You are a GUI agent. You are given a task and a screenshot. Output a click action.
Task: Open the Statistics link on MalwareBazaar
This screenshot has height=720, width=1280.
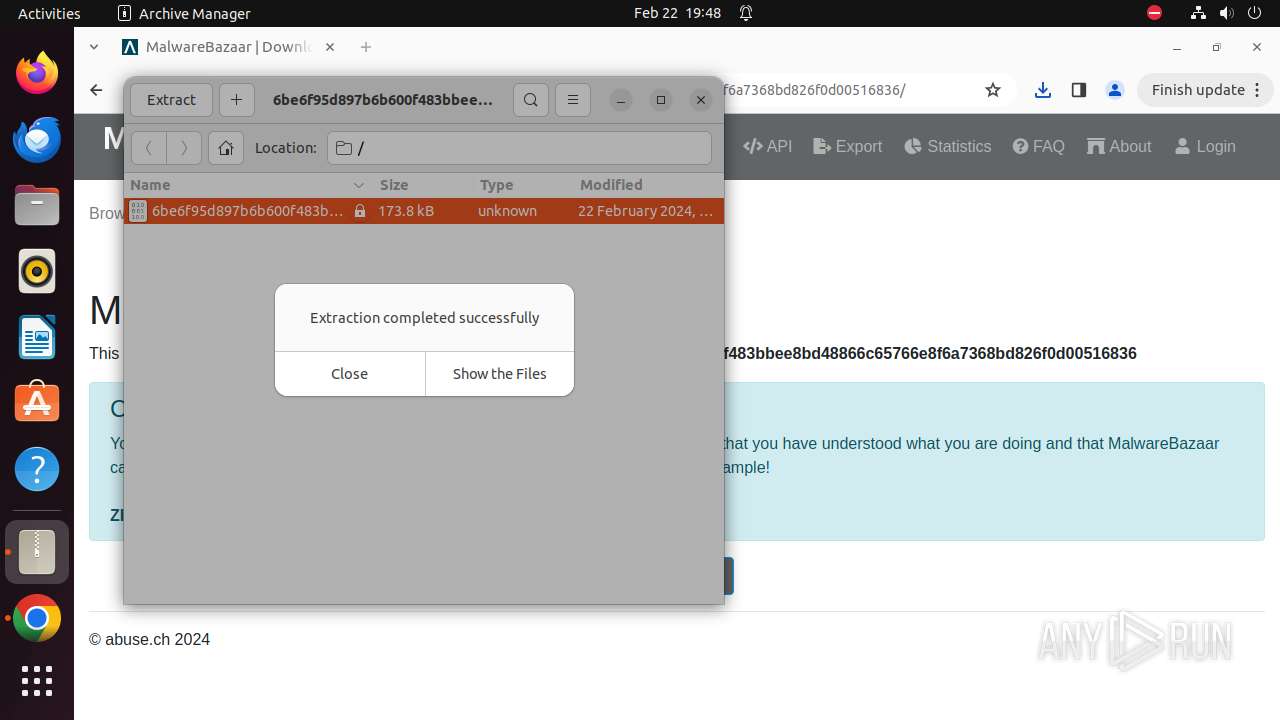pyautogui.click(x=948, y=146)
